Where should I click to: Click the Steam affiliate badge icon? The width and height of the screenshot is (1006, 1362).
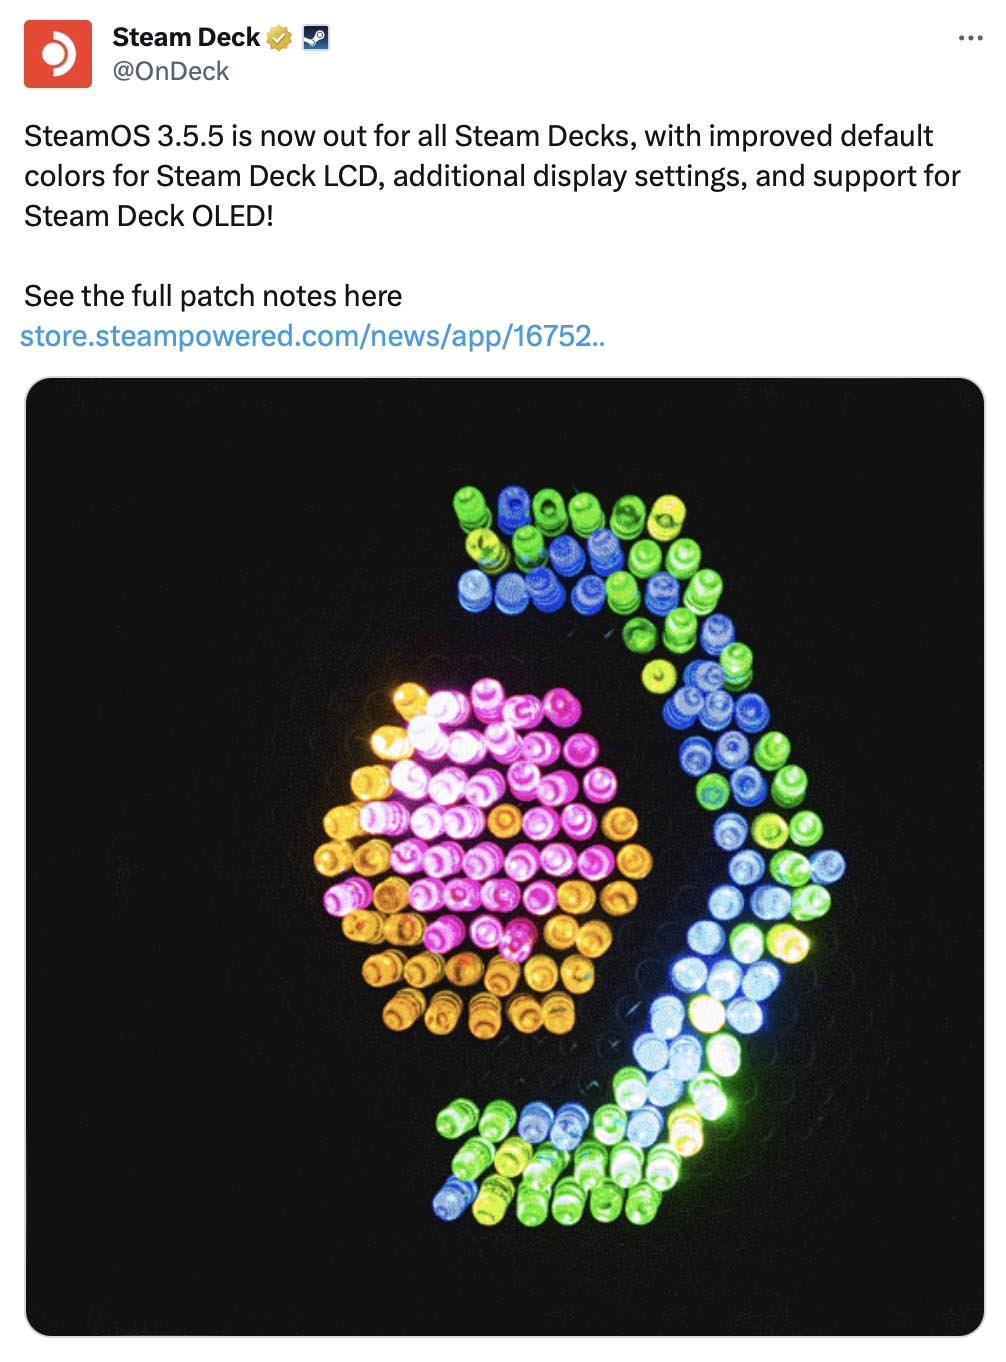point(316,38)
